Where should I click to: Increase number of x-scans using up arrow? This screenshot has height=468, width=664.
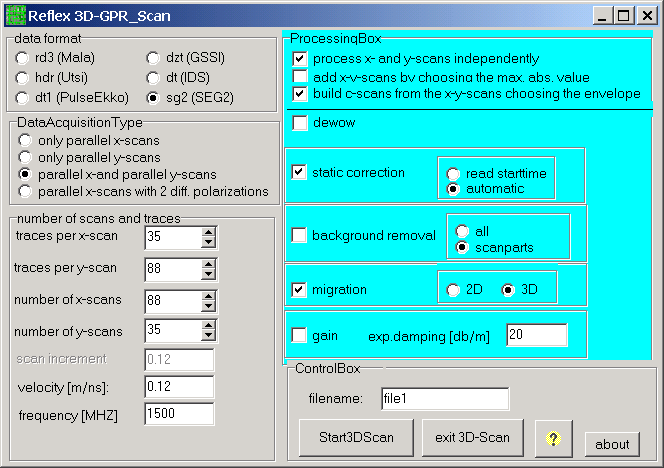pos(208,295)
